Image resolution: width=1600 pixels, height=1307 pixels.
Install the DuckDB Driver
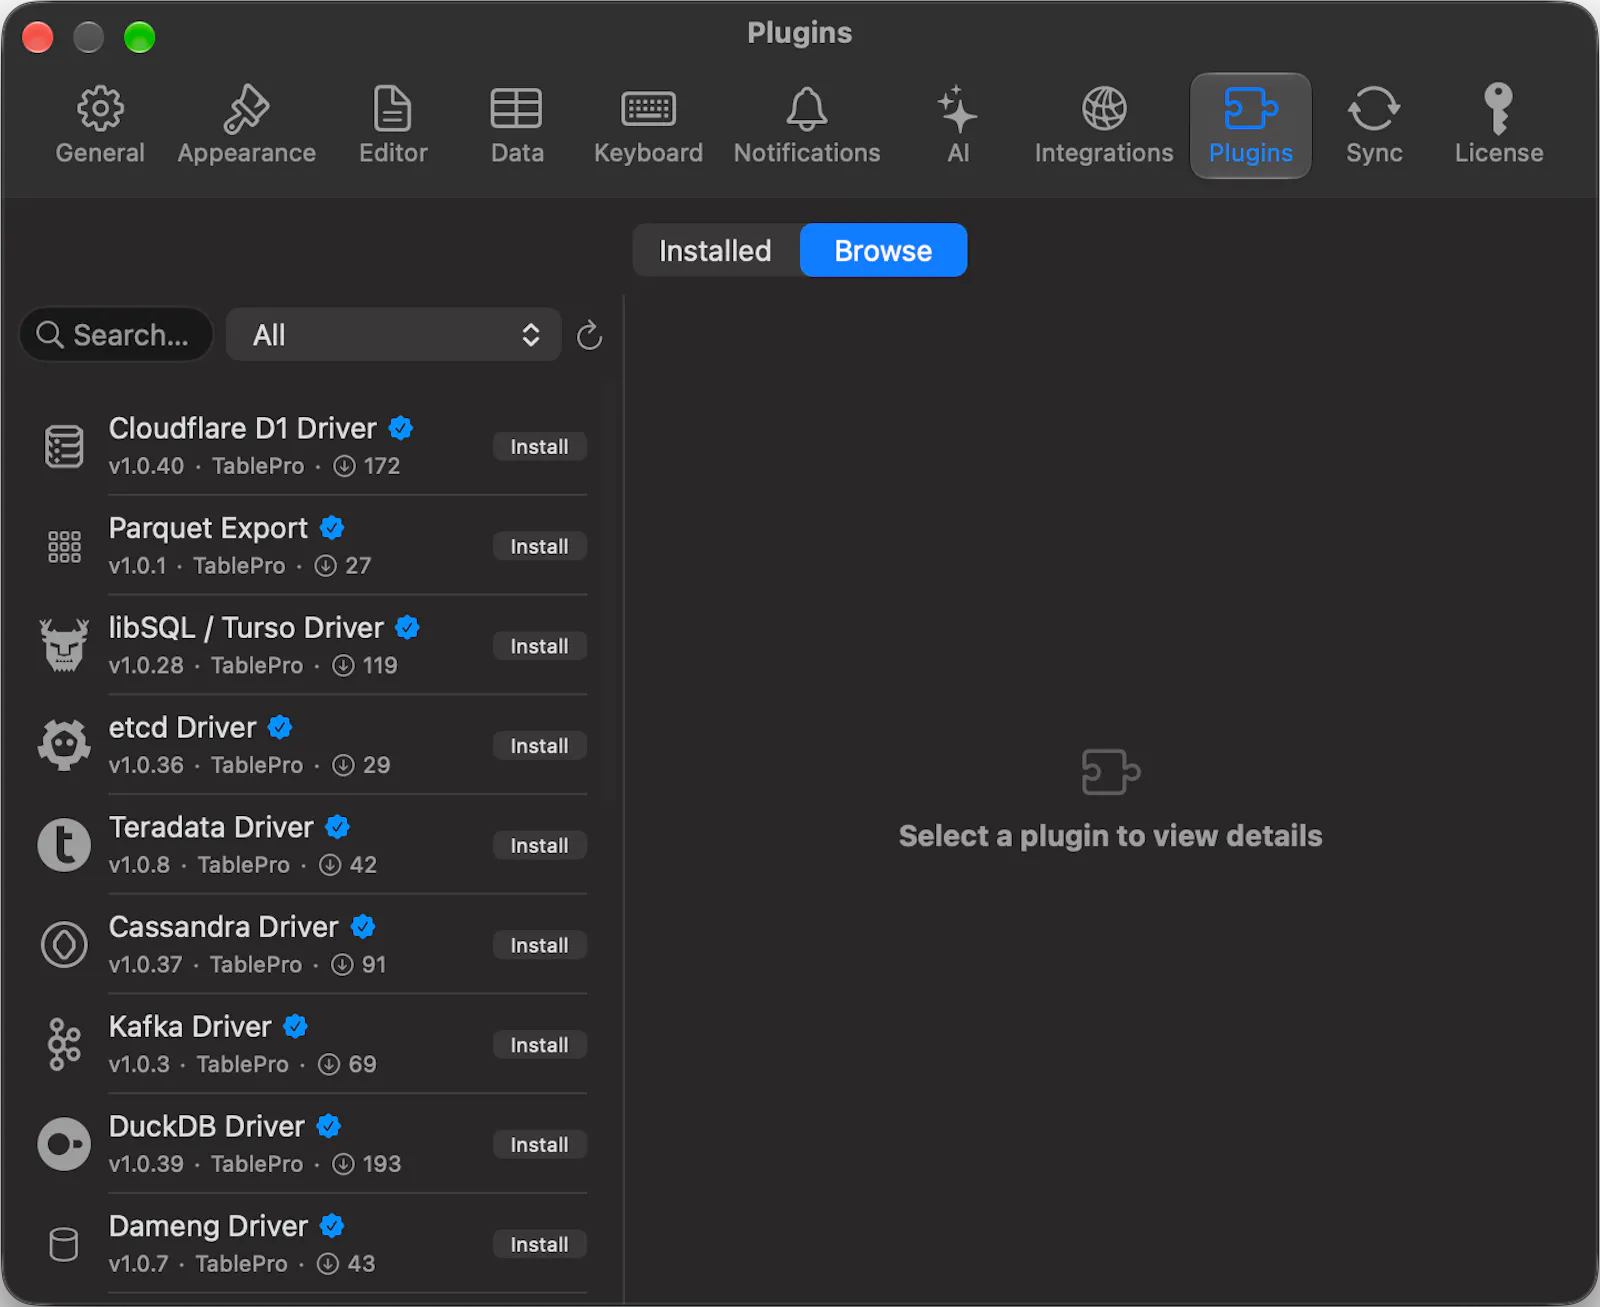coord(539,1145)
